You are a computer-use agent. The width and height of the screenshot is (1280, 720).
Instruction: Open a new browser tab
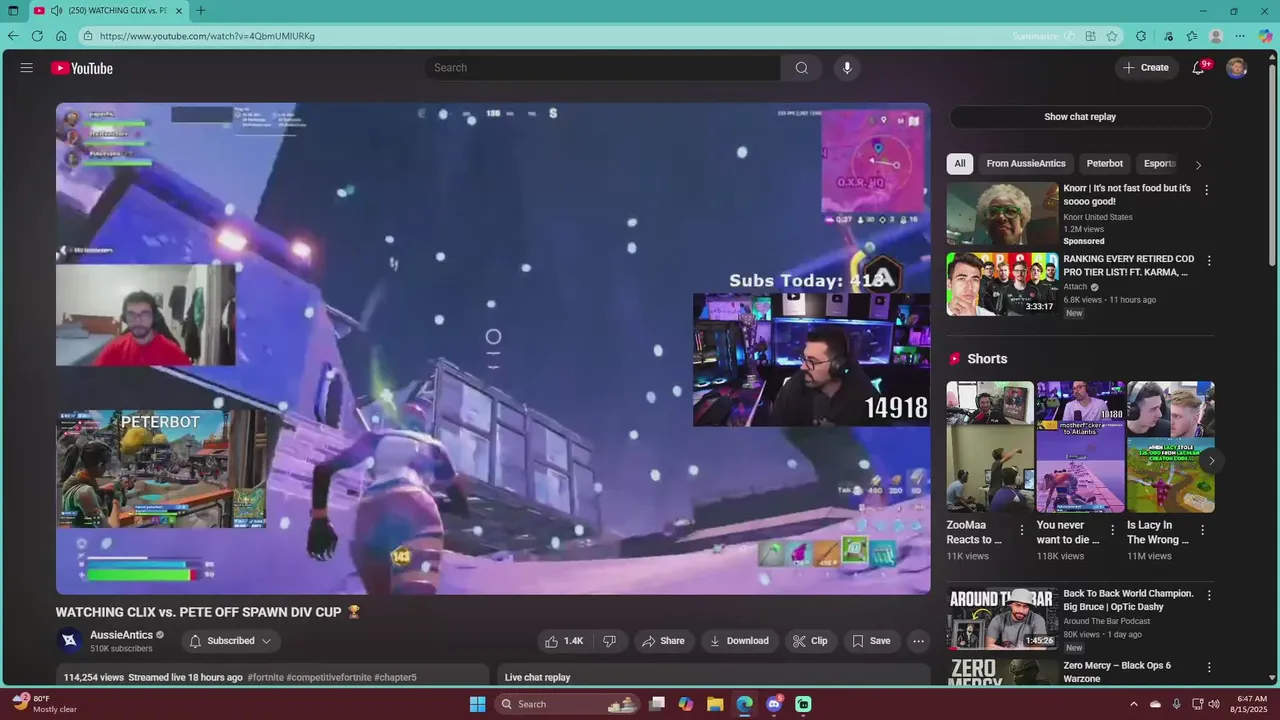tap(201, 11)
